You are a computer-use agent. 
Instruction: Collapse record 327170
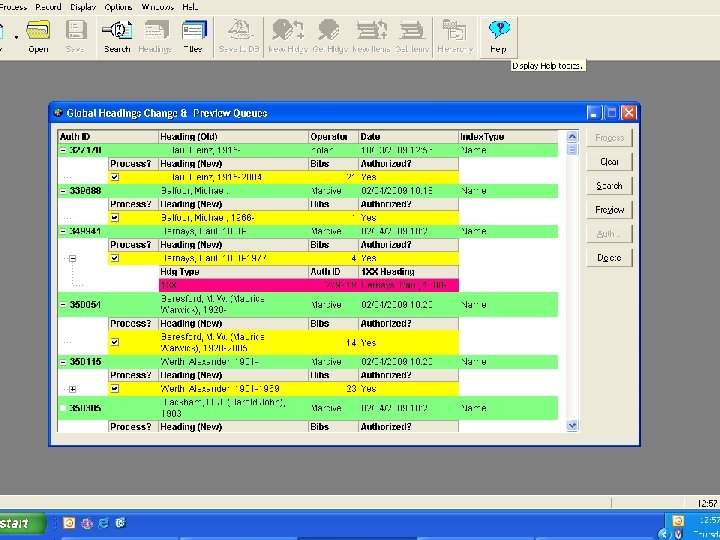pyautogui.click(x=63, y=150)
